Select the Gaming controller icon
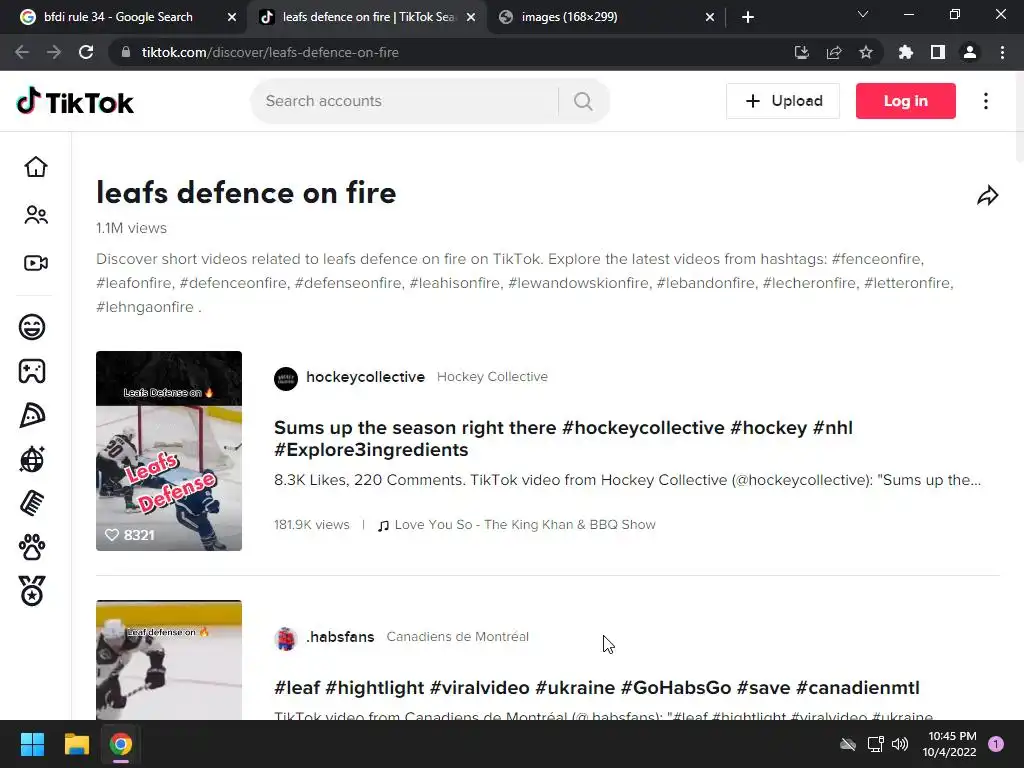1024x768 pixels. pyautogui.click(x=32, y=371)
